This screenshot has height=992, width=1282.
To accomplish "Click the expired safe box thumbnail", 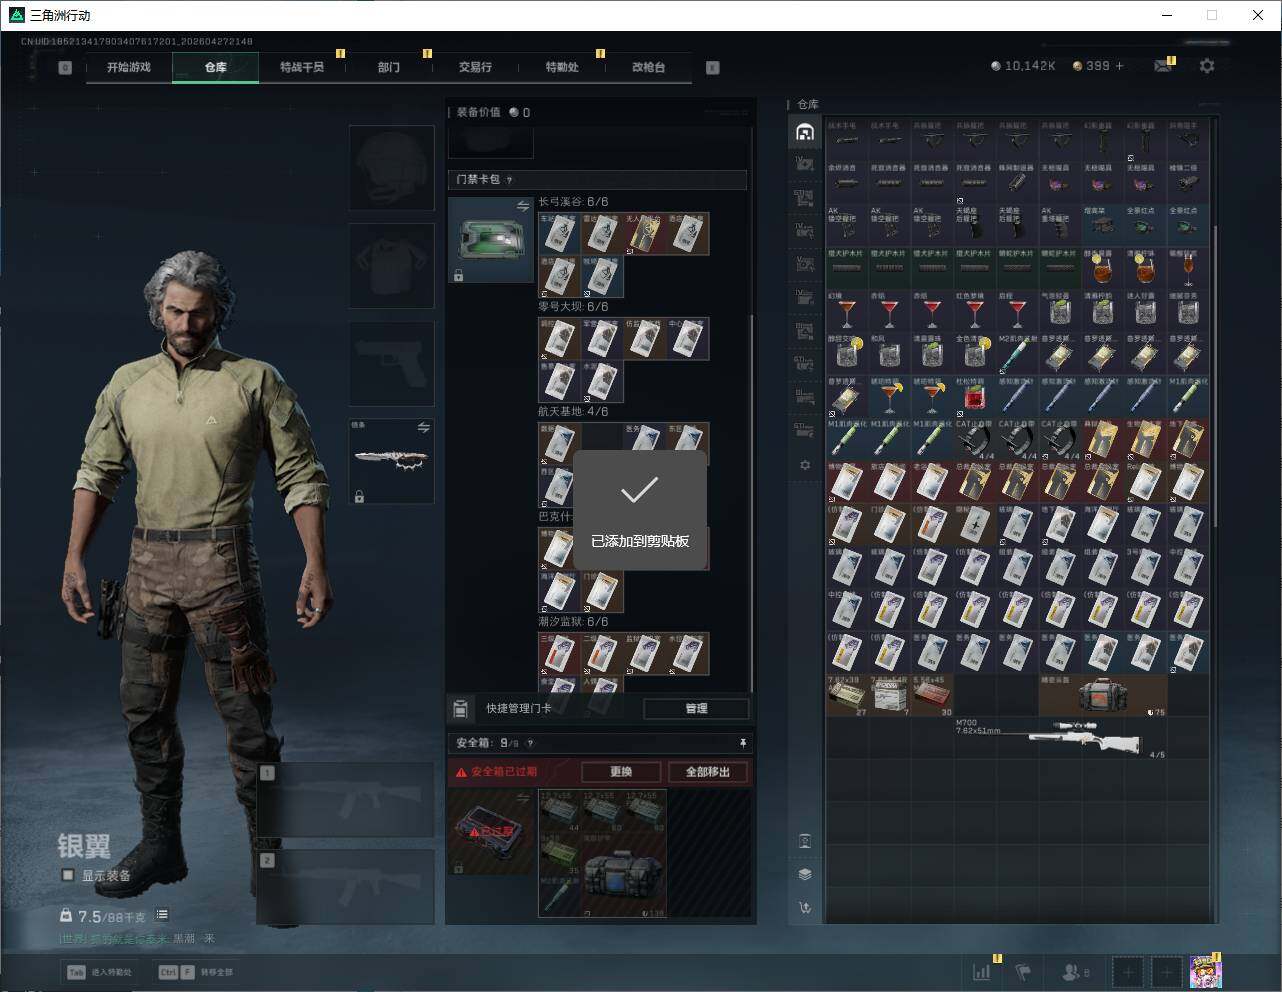I will (x=490, y=832).
